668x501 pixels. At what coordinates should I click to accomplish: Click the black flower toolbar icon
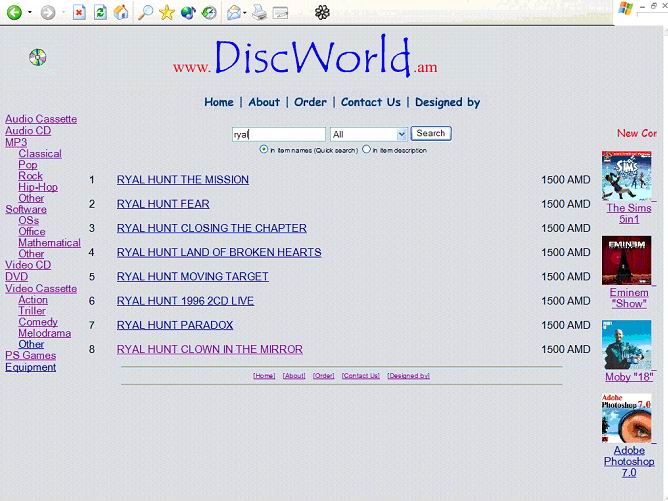(x=322, y=12)
